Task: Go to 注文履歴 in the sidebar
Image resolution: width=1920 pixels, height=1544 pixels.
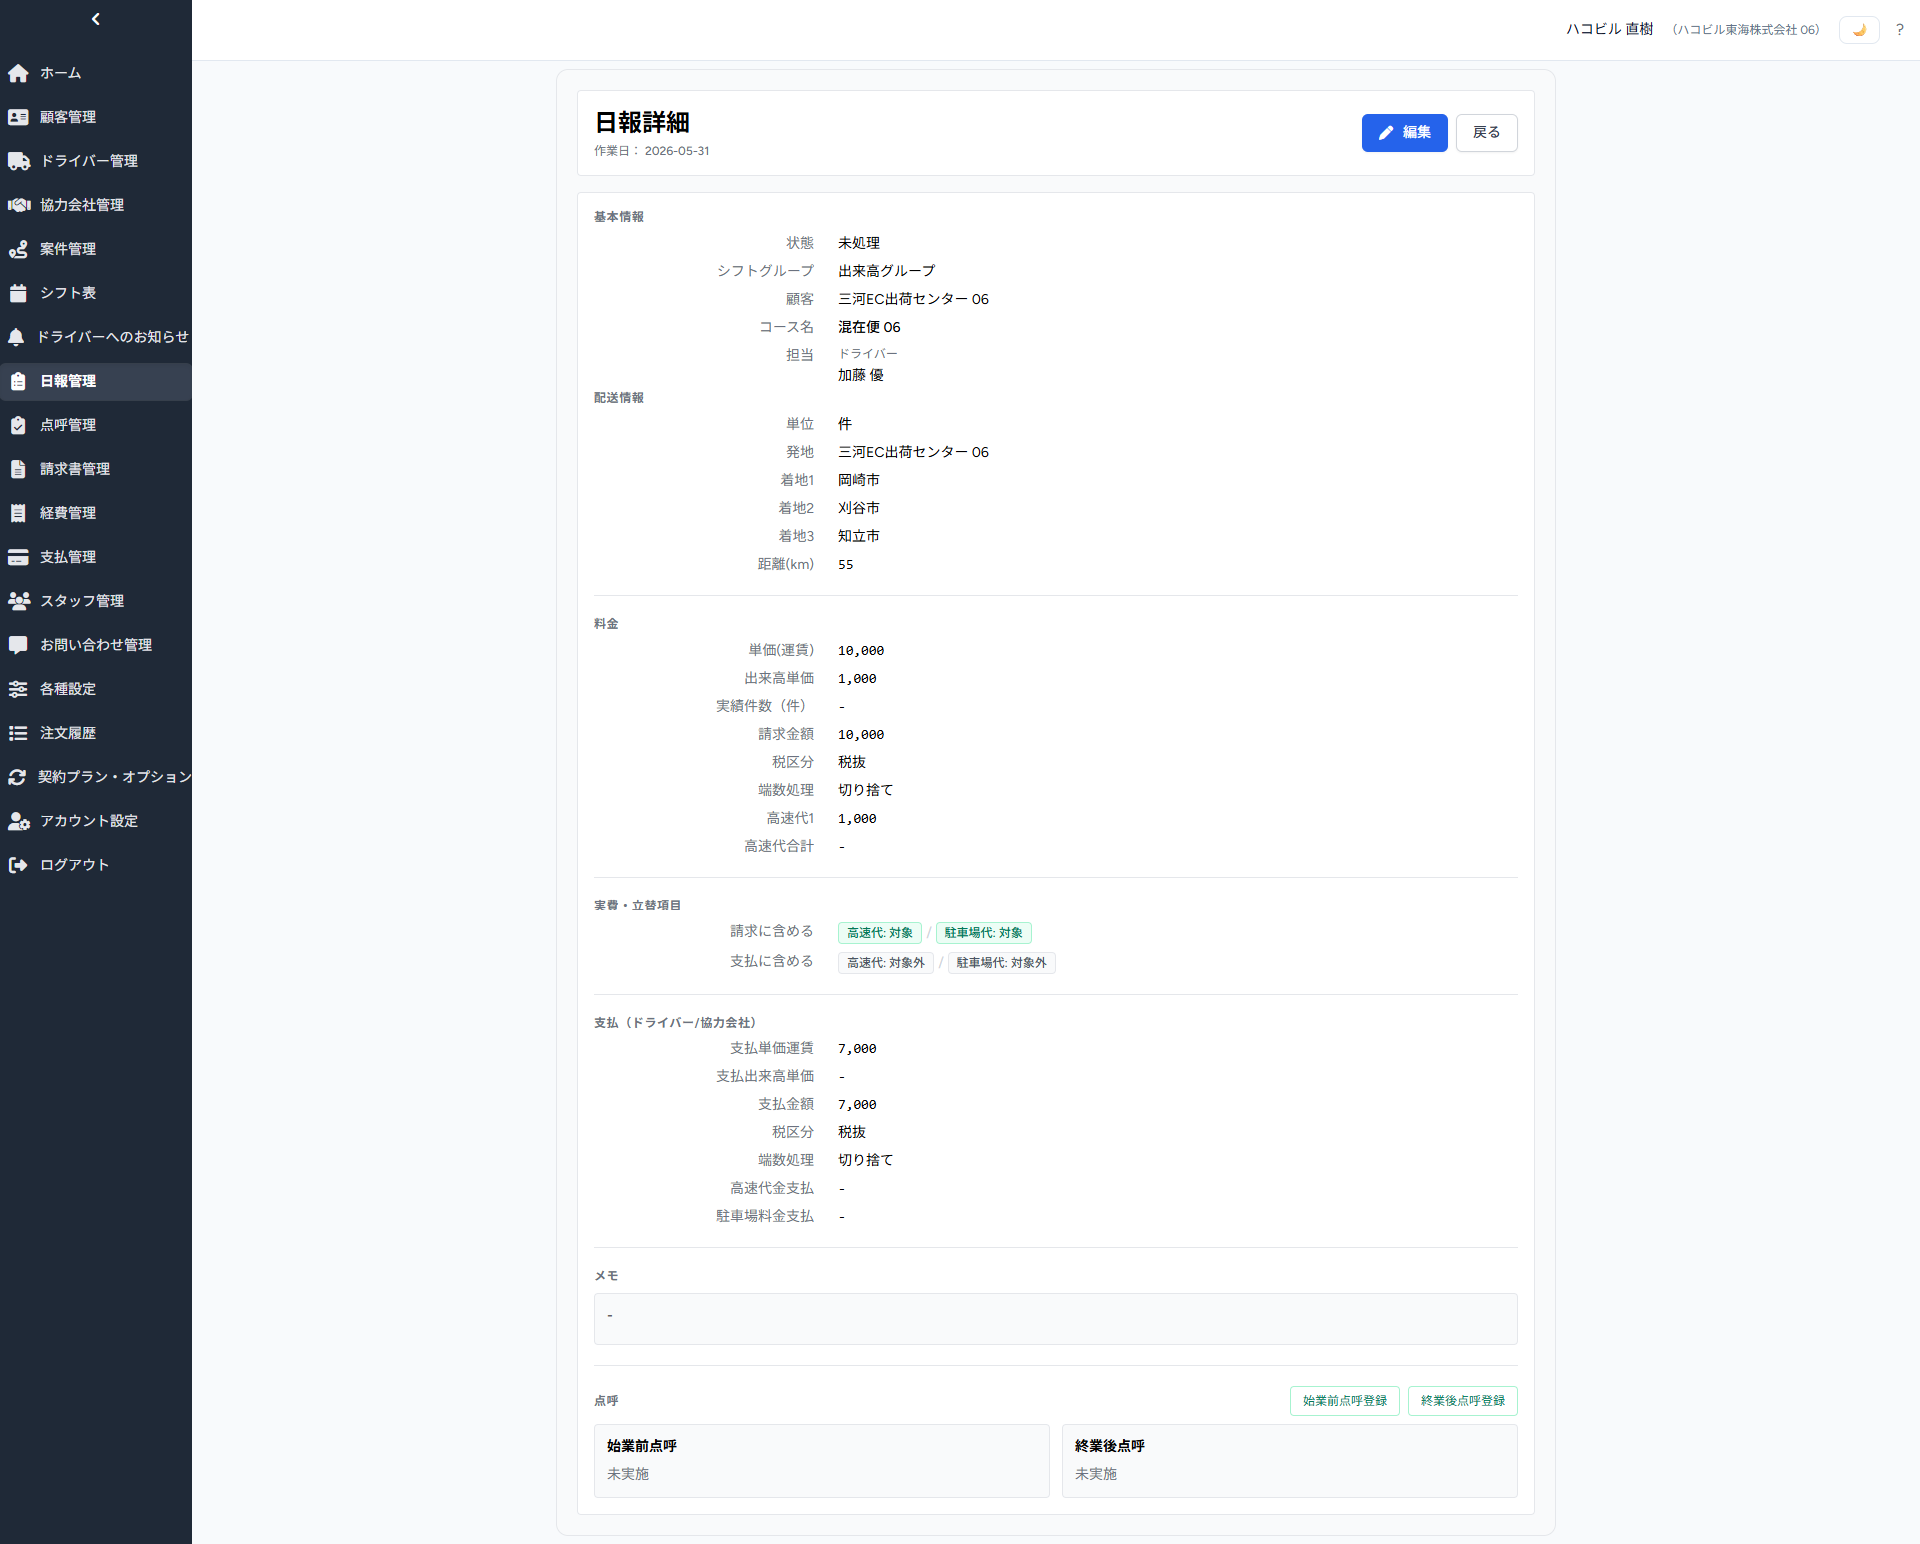Action: (96, 733)
